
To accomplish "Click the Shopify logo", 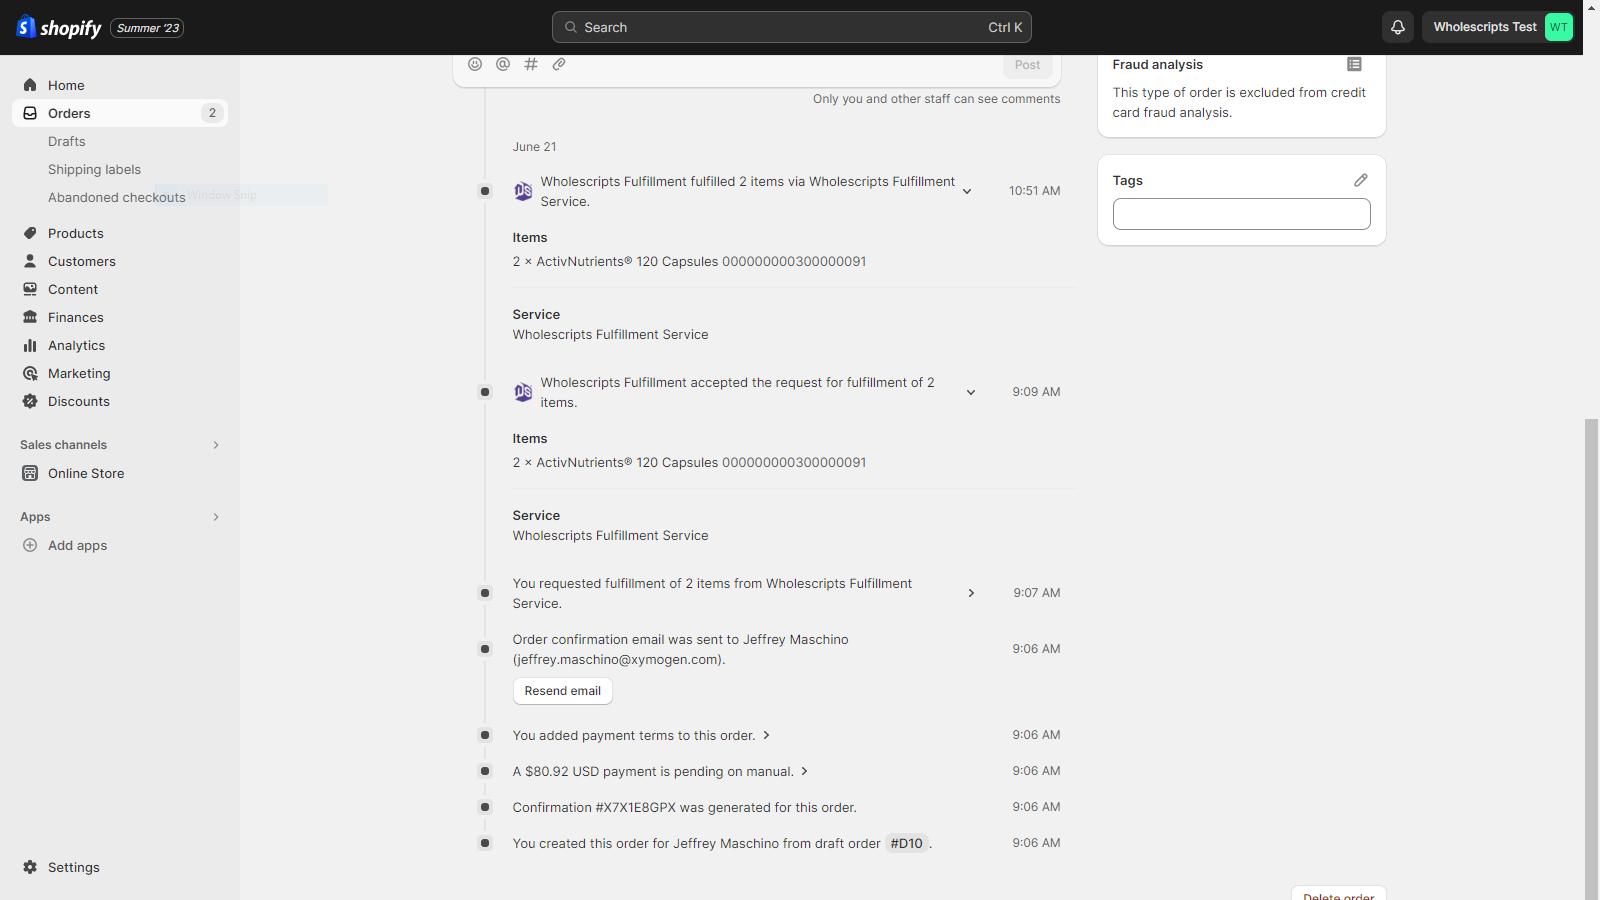I will point(59,27).
